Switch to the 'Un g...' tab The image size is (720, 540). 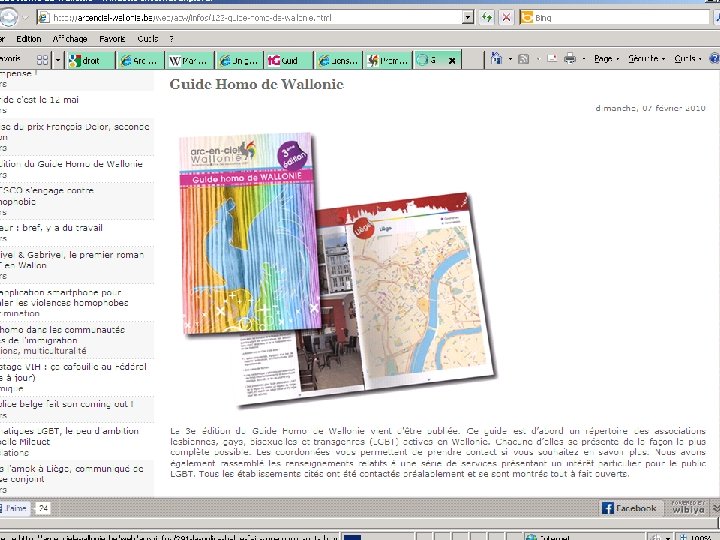coord(240,60)
